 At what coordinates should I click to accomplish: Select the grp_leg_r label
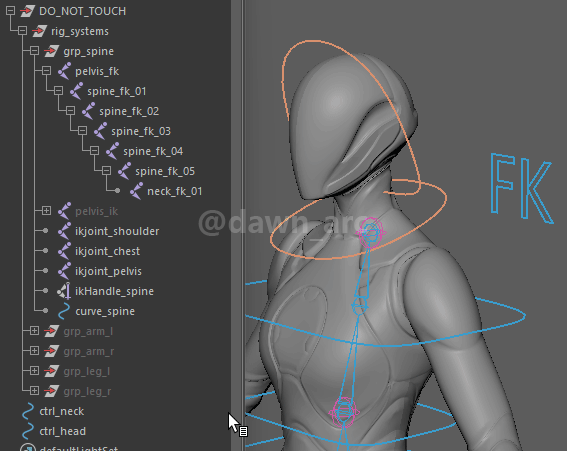(x=87, y=391)
